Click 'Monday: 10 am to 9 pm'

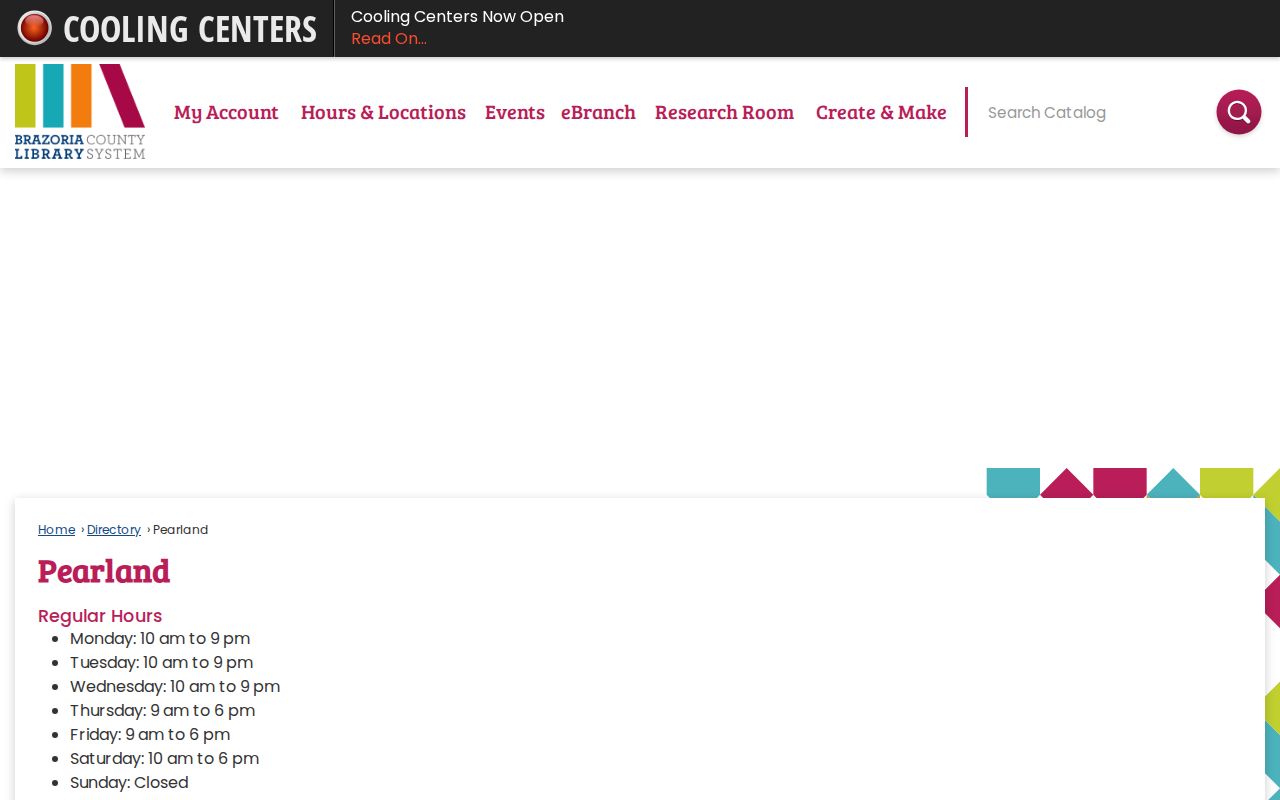click(160, 638)
